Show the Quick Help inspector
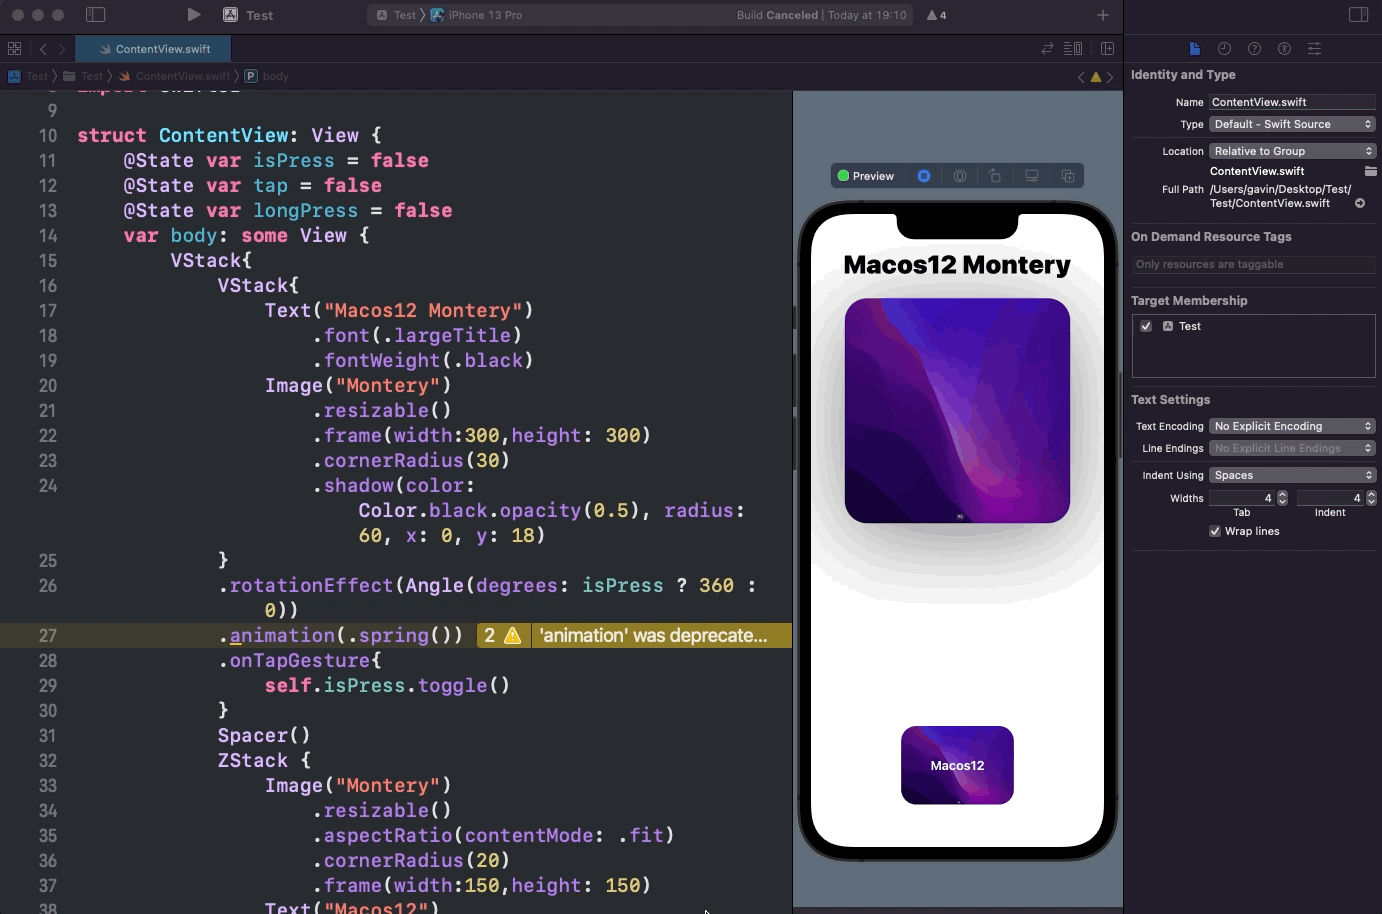1382x914 pixels. (1254, 48)
